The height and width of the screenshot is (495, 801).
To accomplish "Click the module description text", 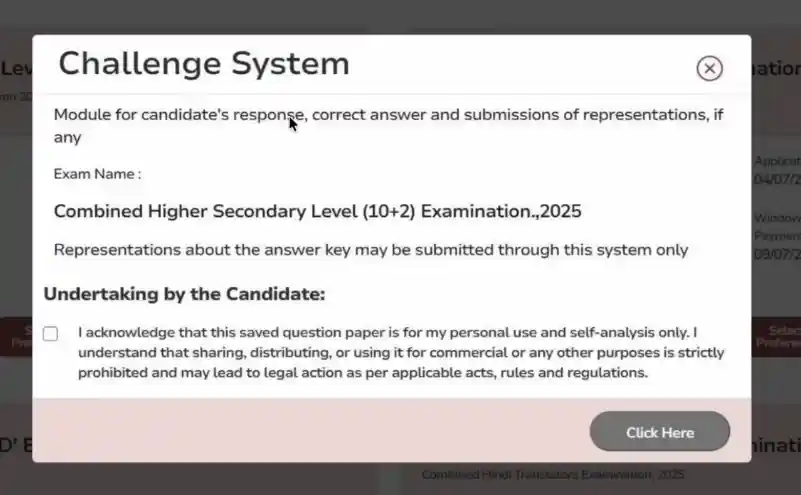I will point(388,125).
